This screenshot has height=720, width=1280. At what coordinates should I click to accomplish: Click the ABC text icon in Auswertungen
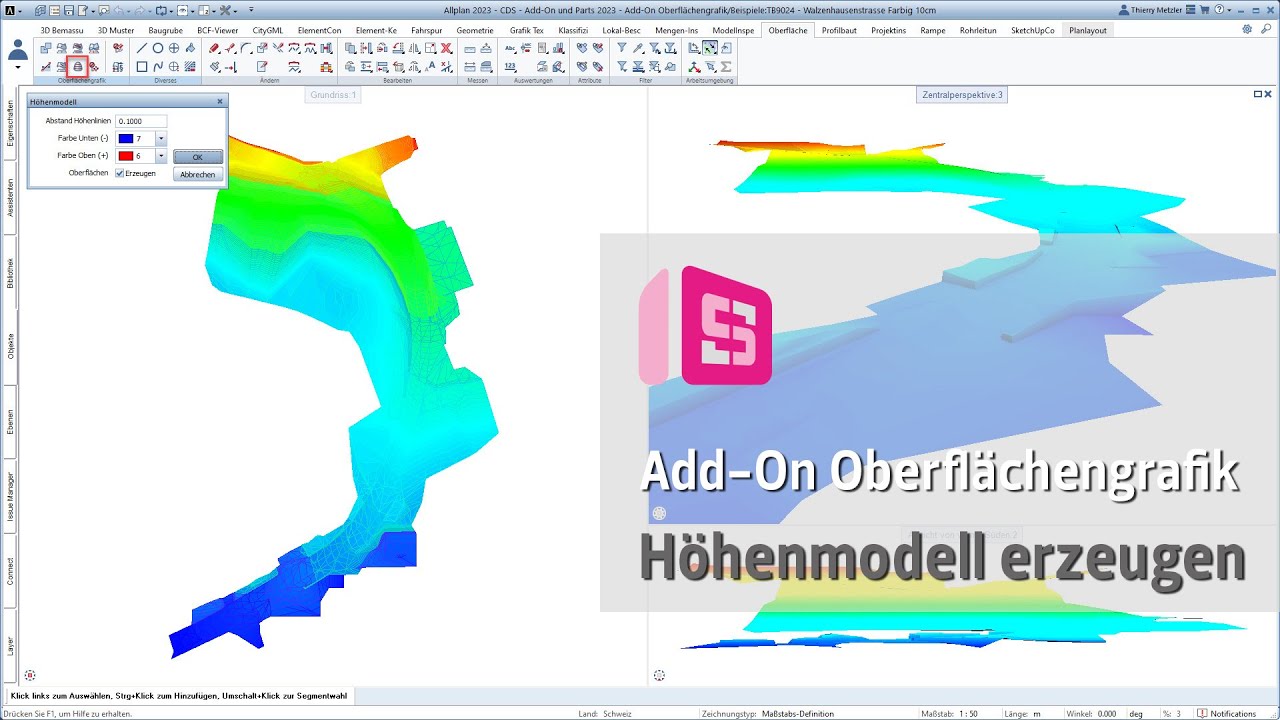pos(510,48)
